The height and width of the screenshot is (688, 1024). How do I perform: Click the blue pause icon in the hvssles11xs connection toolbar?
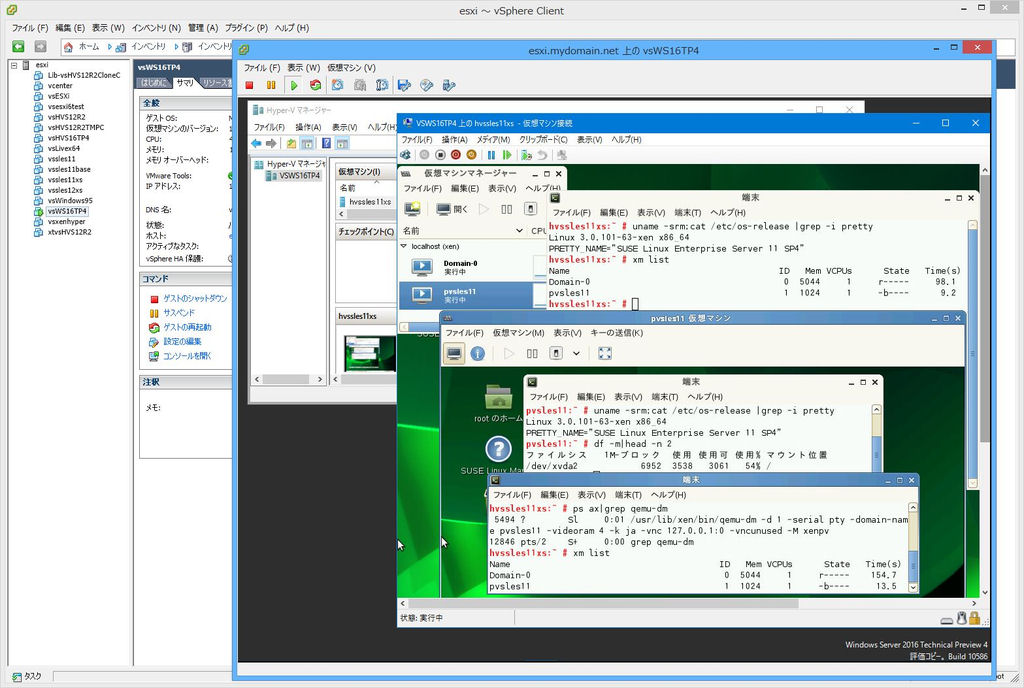point(491,155)
